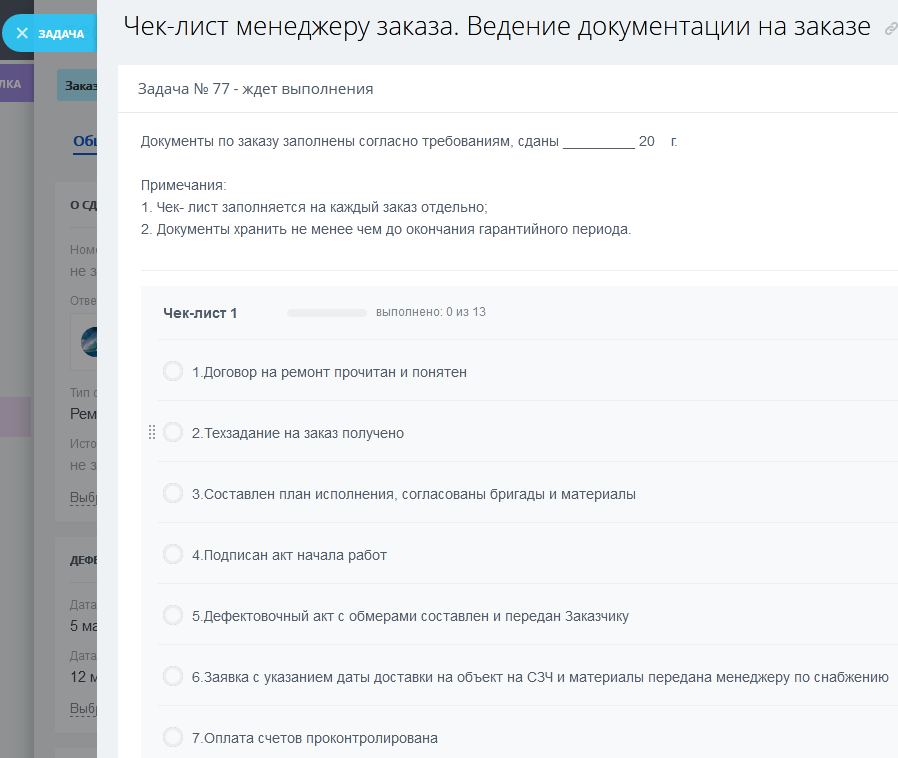Tick item 4 Подписан акт начала работ
Image resolution: width=898 pixels, height=758 pixels.
click(173, 554)
